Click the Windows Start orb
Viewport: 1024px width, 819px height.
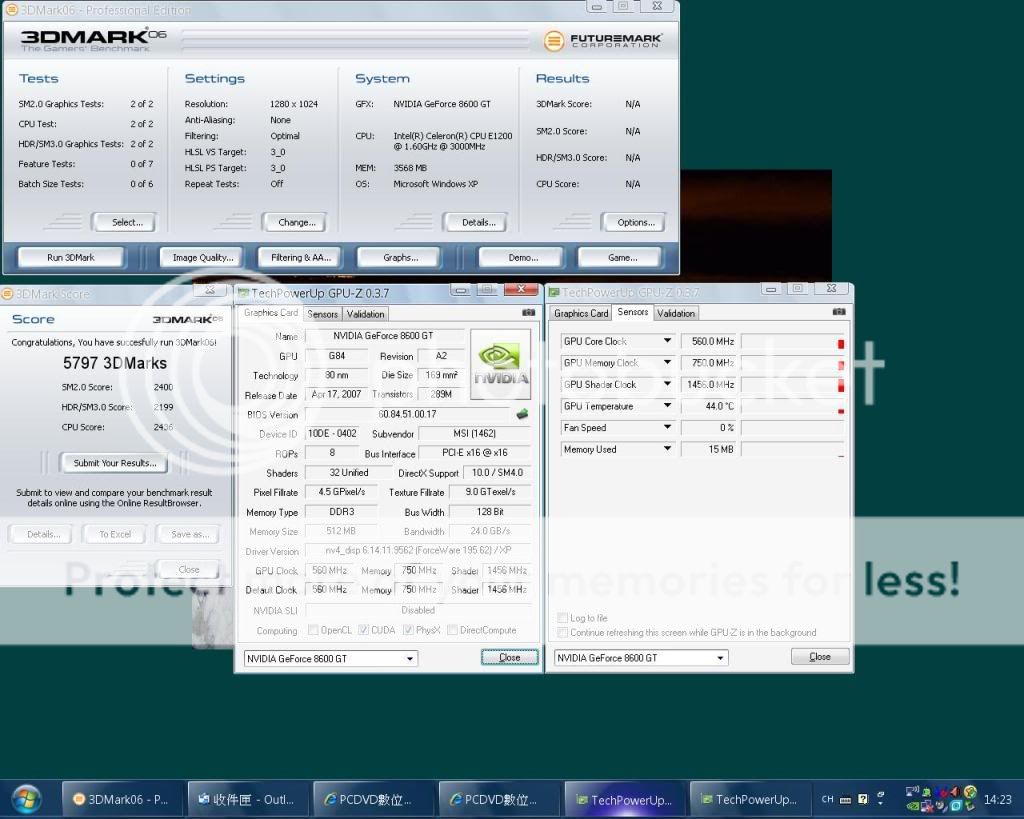pyautogui.click(x=26, y=799)
